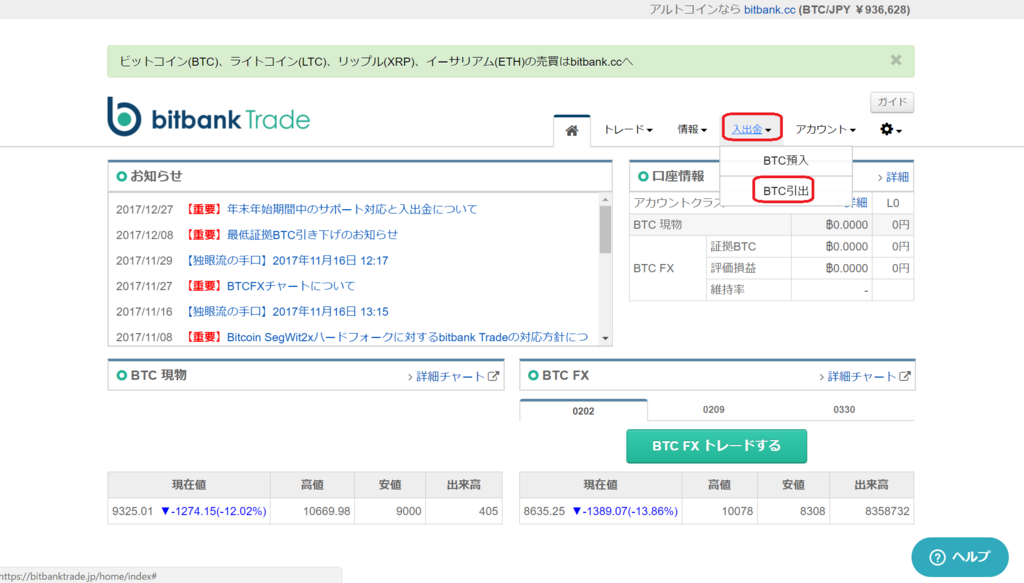Switch to the 0202 contract tab
This screenshot has height=583, width=1024.
[x=583, y=411]
